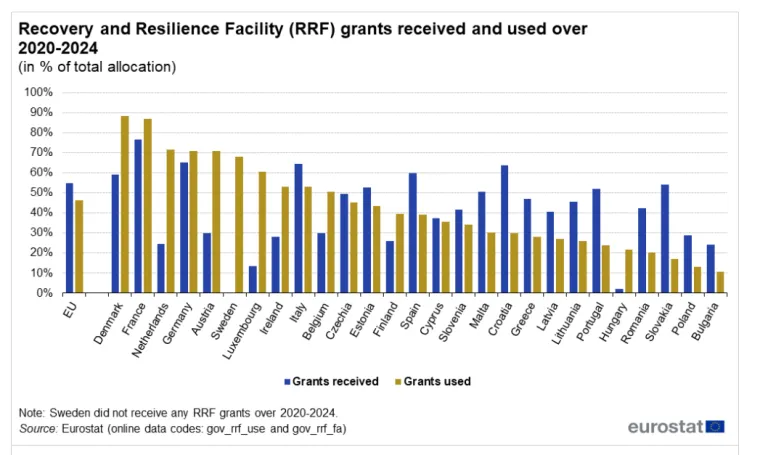Select the Grants received legend label
760x455 pixels.
tap(335, 381)
